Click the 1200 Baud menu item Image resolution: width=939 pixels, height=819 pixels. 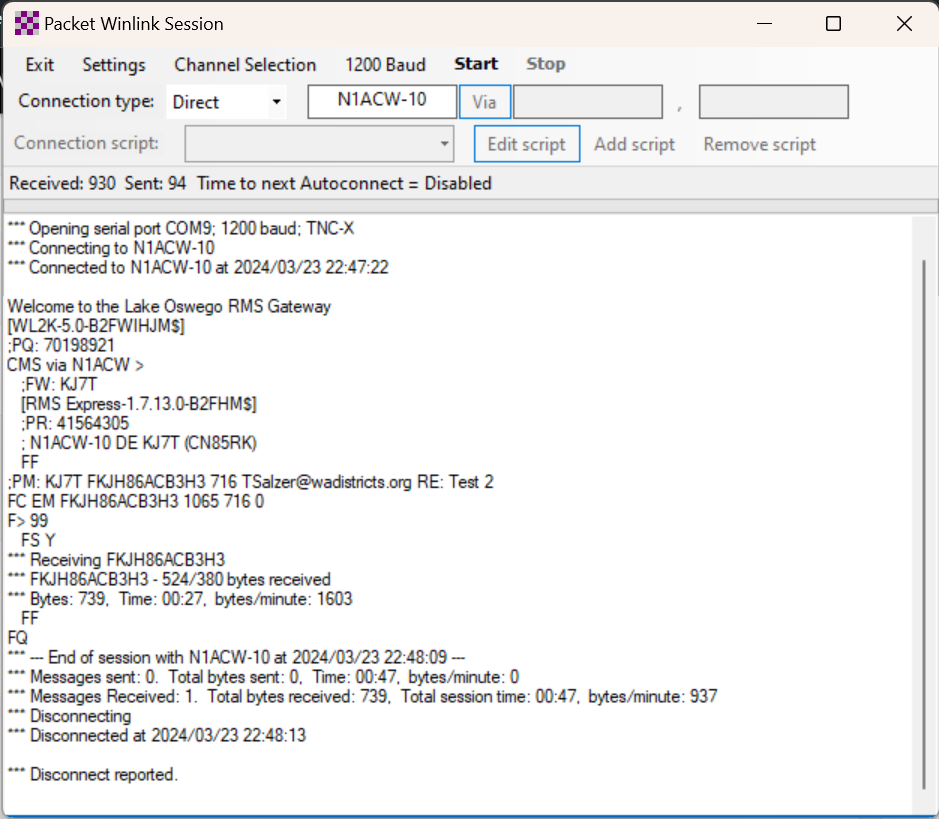385,65
